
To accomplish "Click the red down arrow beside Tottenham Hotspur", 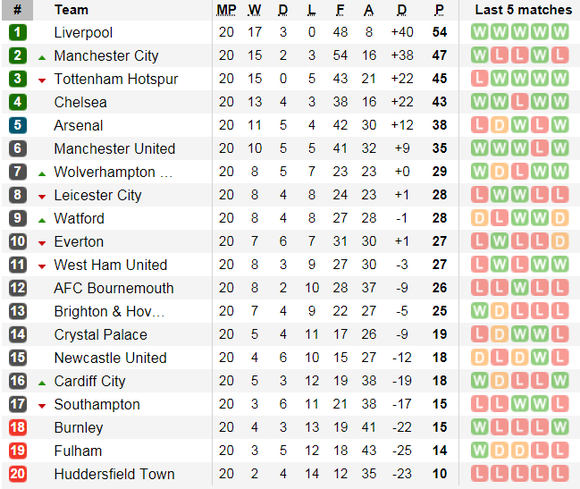I will [x=42, y=80].
